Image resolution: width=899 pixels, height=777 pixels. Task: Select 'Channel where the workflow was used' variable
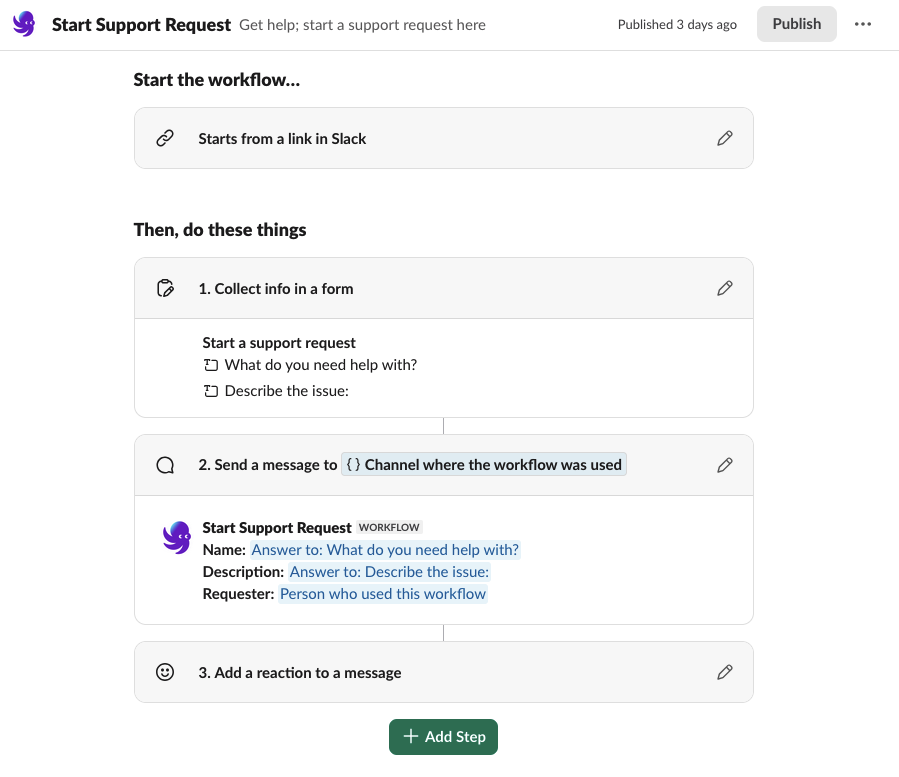coord(484,465)
